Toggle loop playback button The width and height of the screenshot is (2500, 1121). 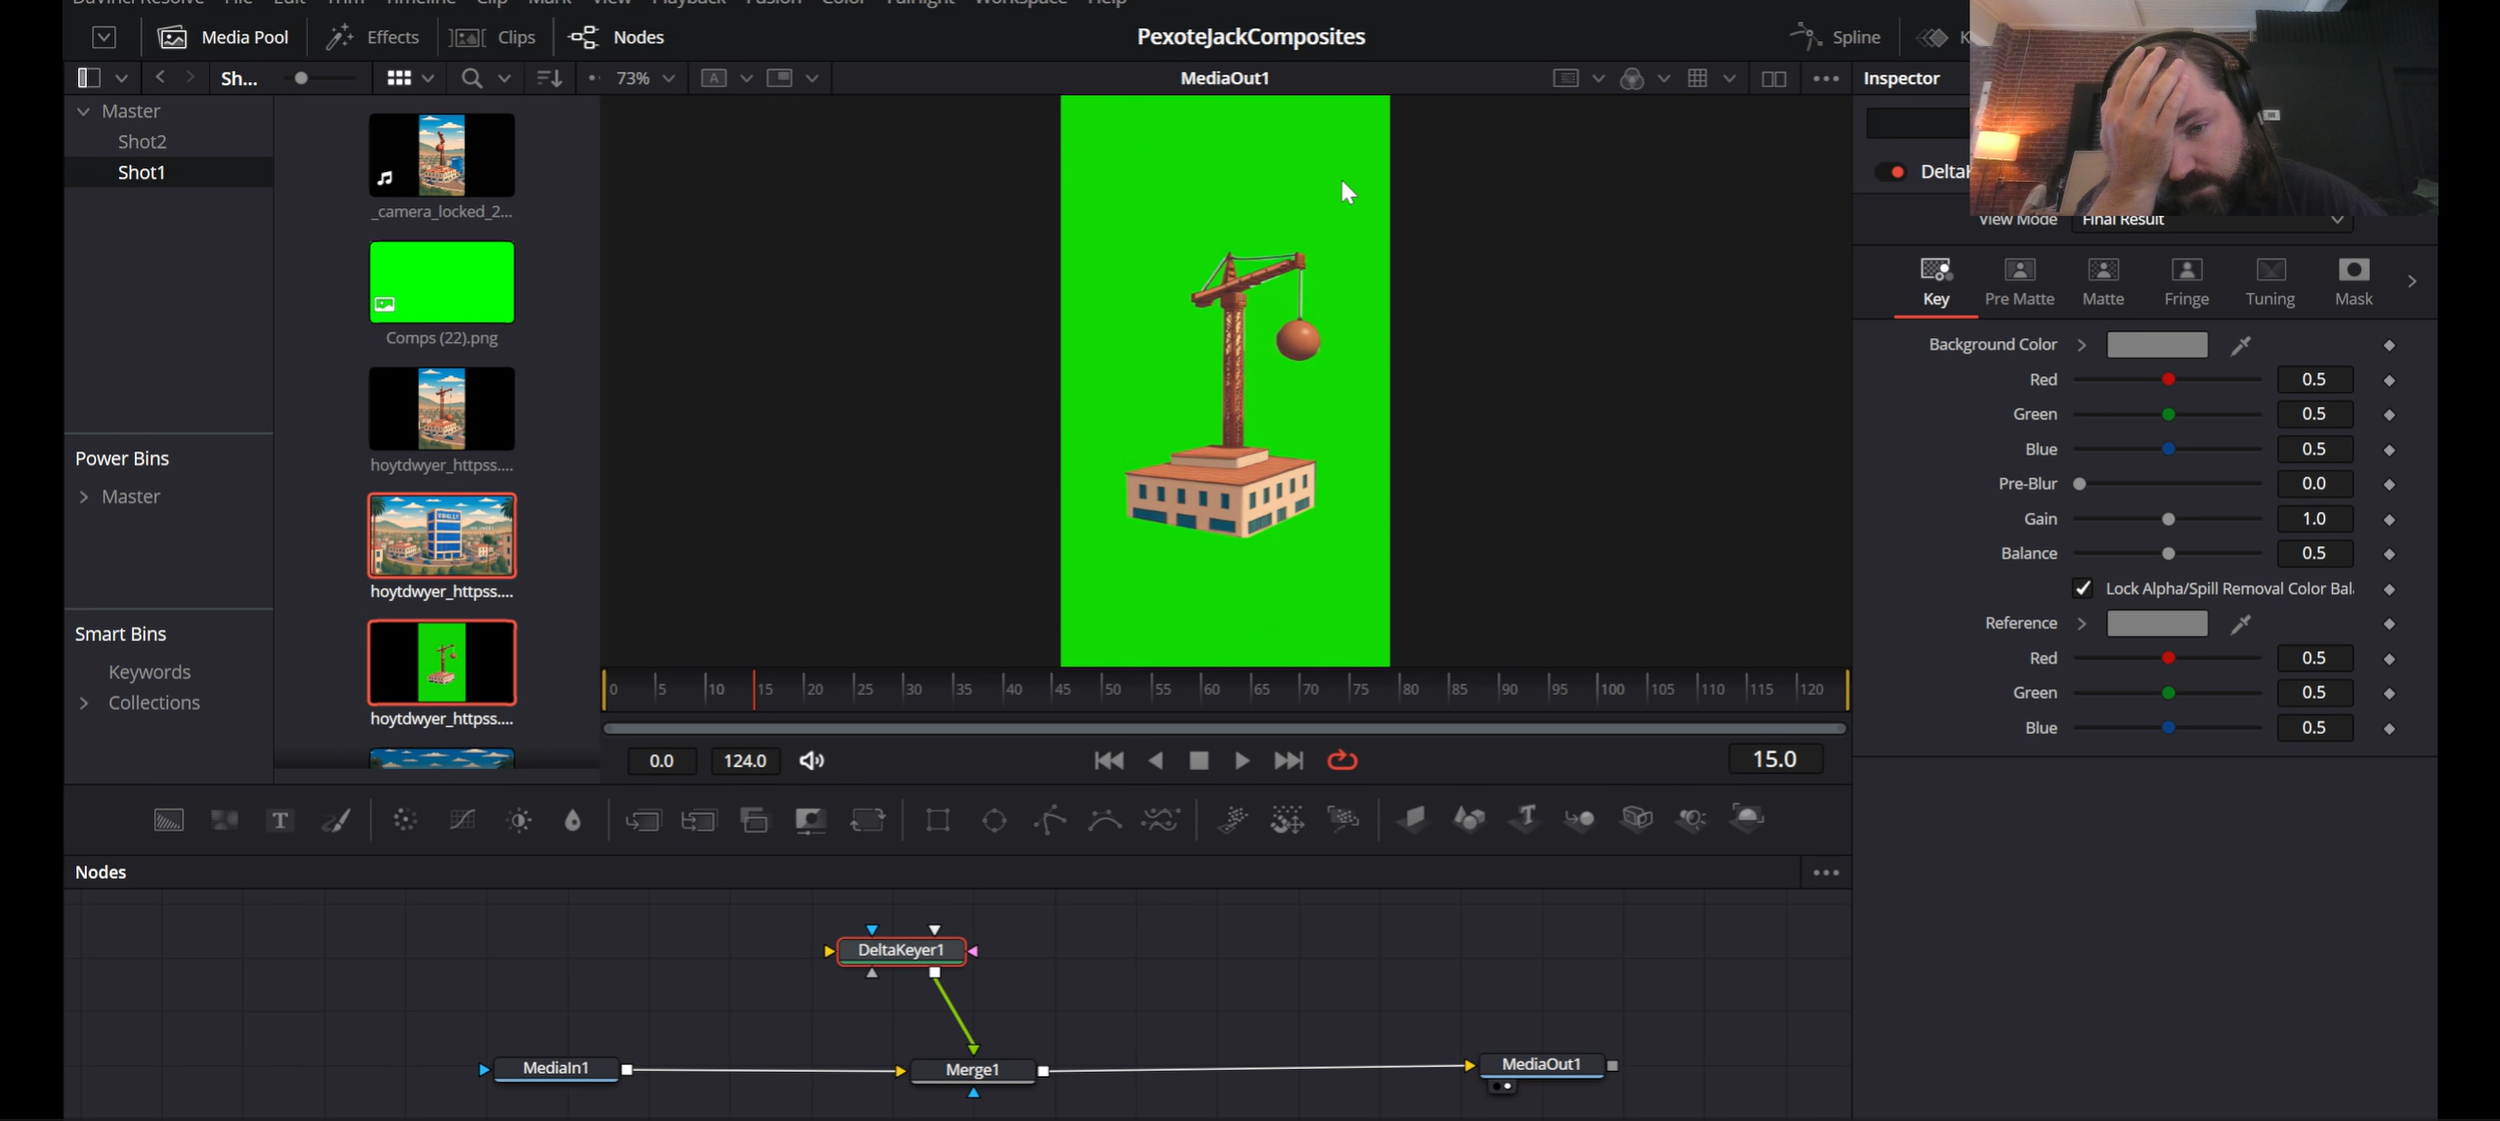(1342, 761)
